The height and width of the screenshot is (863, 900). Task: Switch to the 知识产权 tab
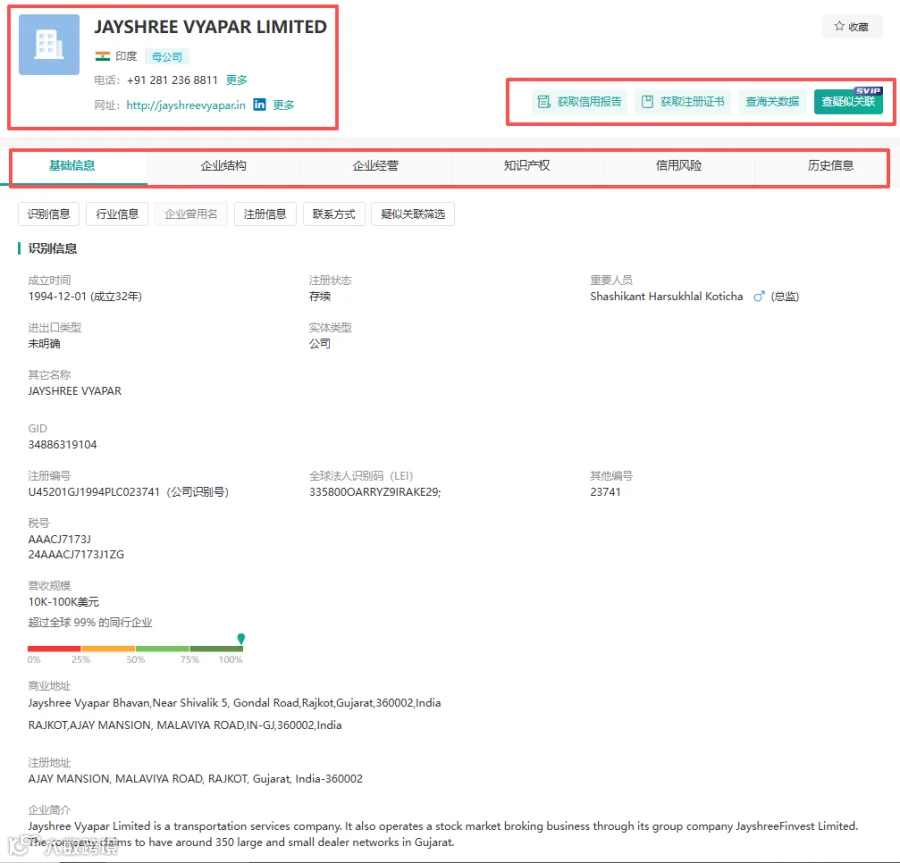point(527,166)
